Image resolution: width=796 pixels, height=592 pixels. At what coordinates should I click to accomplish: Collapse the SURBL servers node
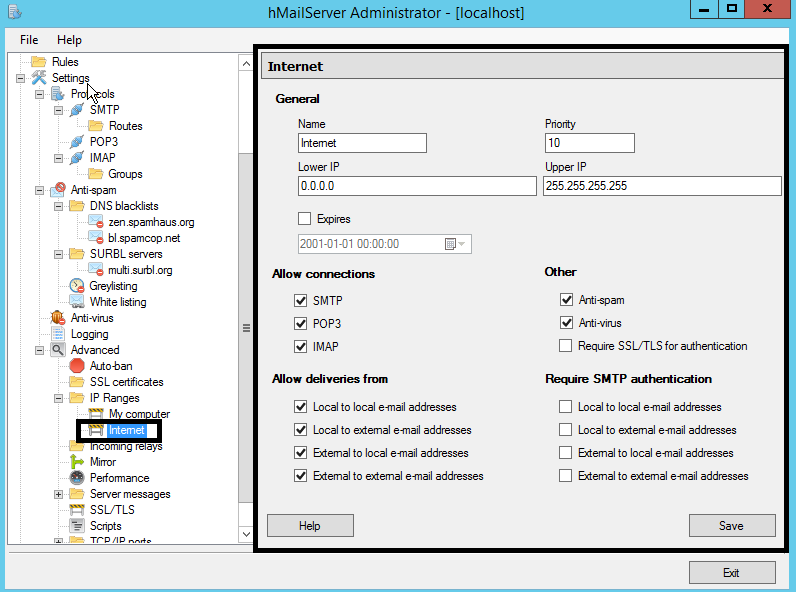tap(58, 254)
